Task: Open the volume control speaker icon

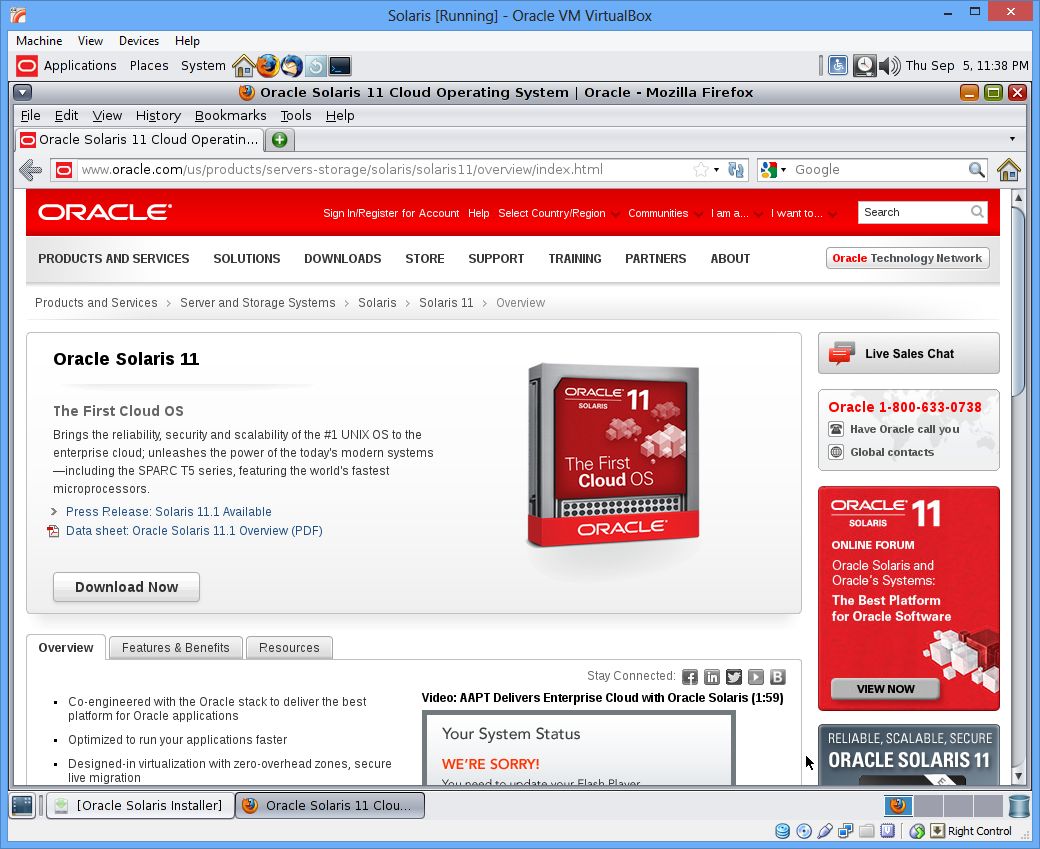Action: (889, 66)
